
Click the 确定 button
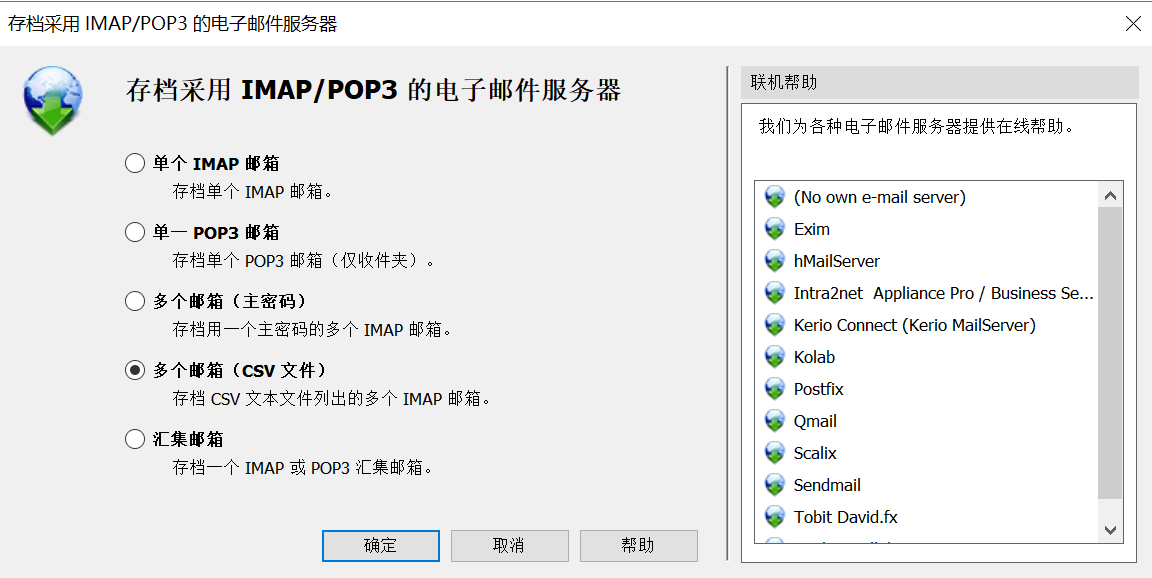[x=381, y=546]
